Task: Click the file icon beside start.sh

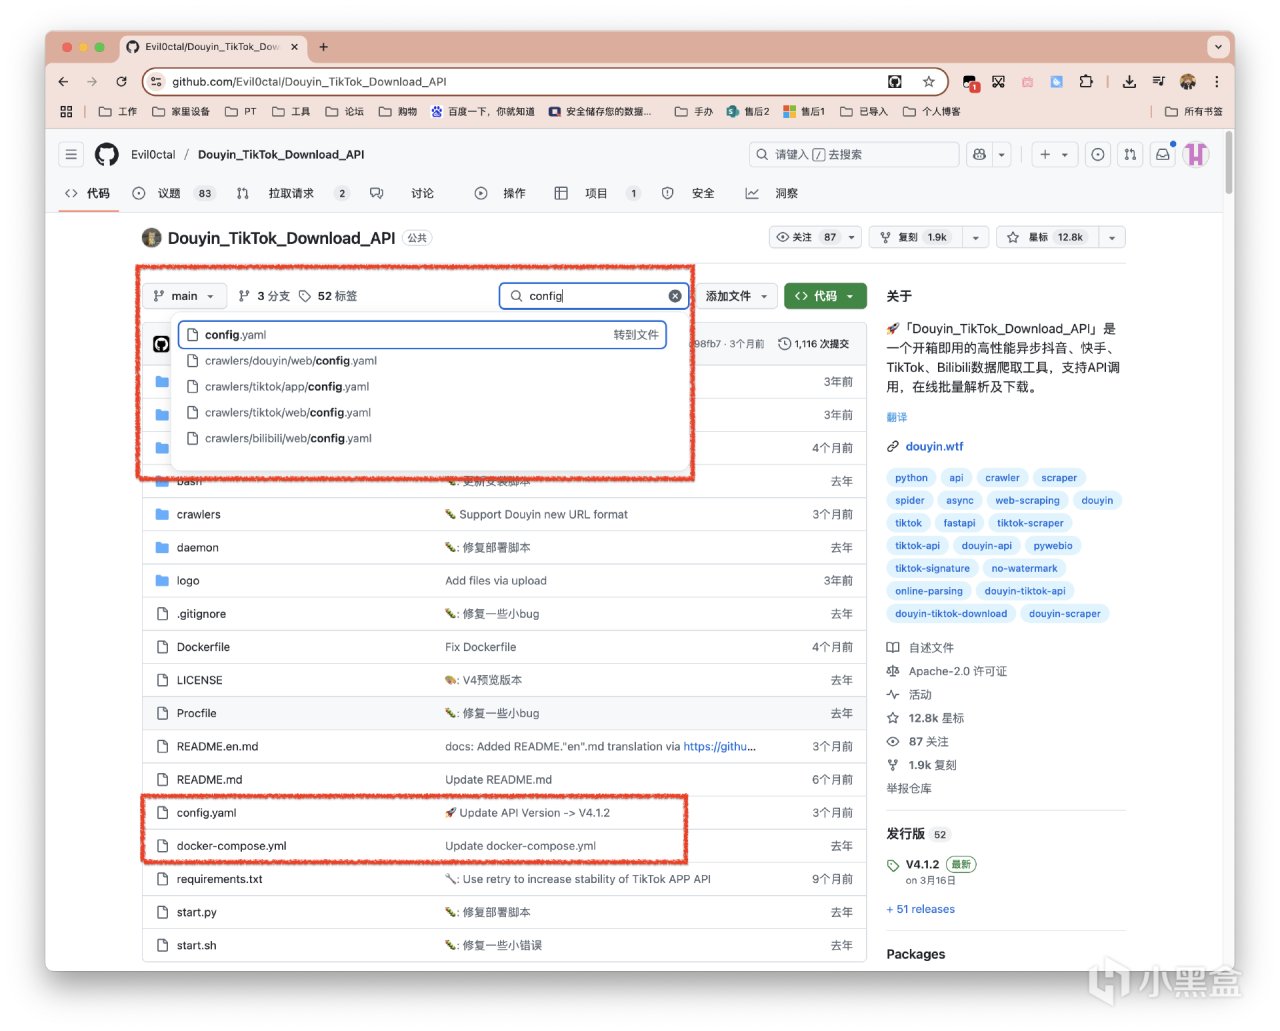Action: [x=162, y=945]
